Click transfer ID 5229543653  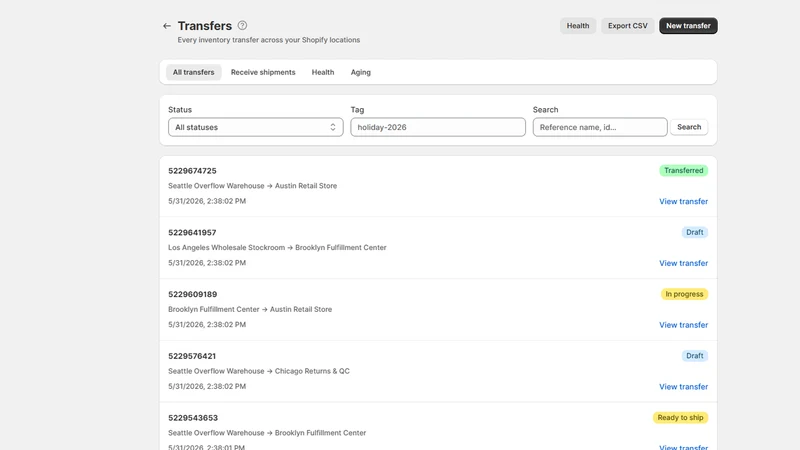pyautogui.click(x=193, y=418)
